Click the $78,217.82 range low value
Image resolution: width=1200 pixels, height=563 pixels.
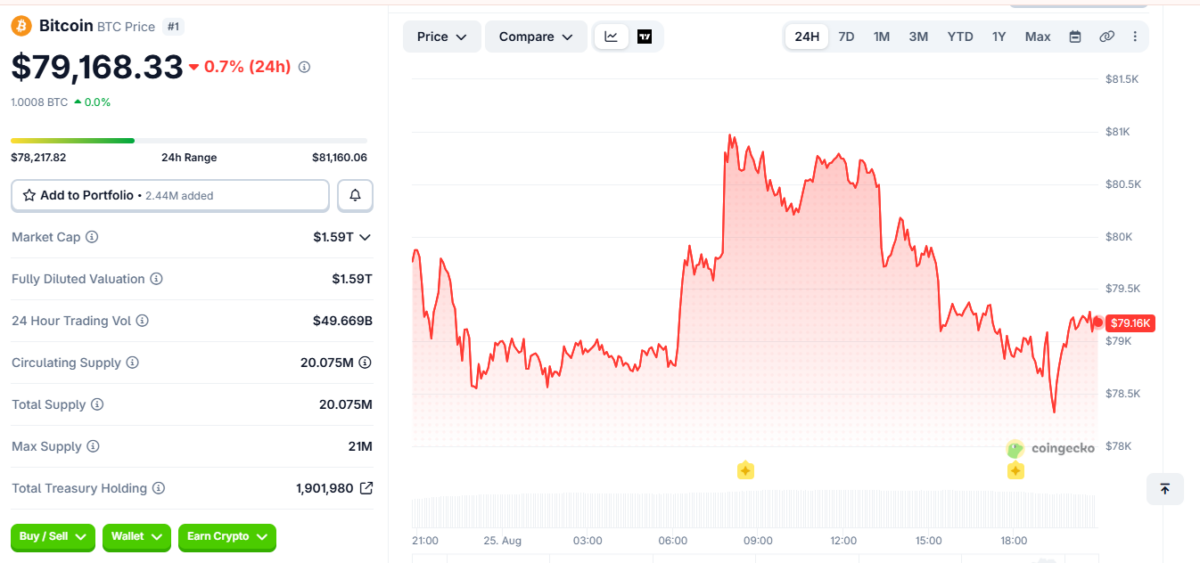38,158
